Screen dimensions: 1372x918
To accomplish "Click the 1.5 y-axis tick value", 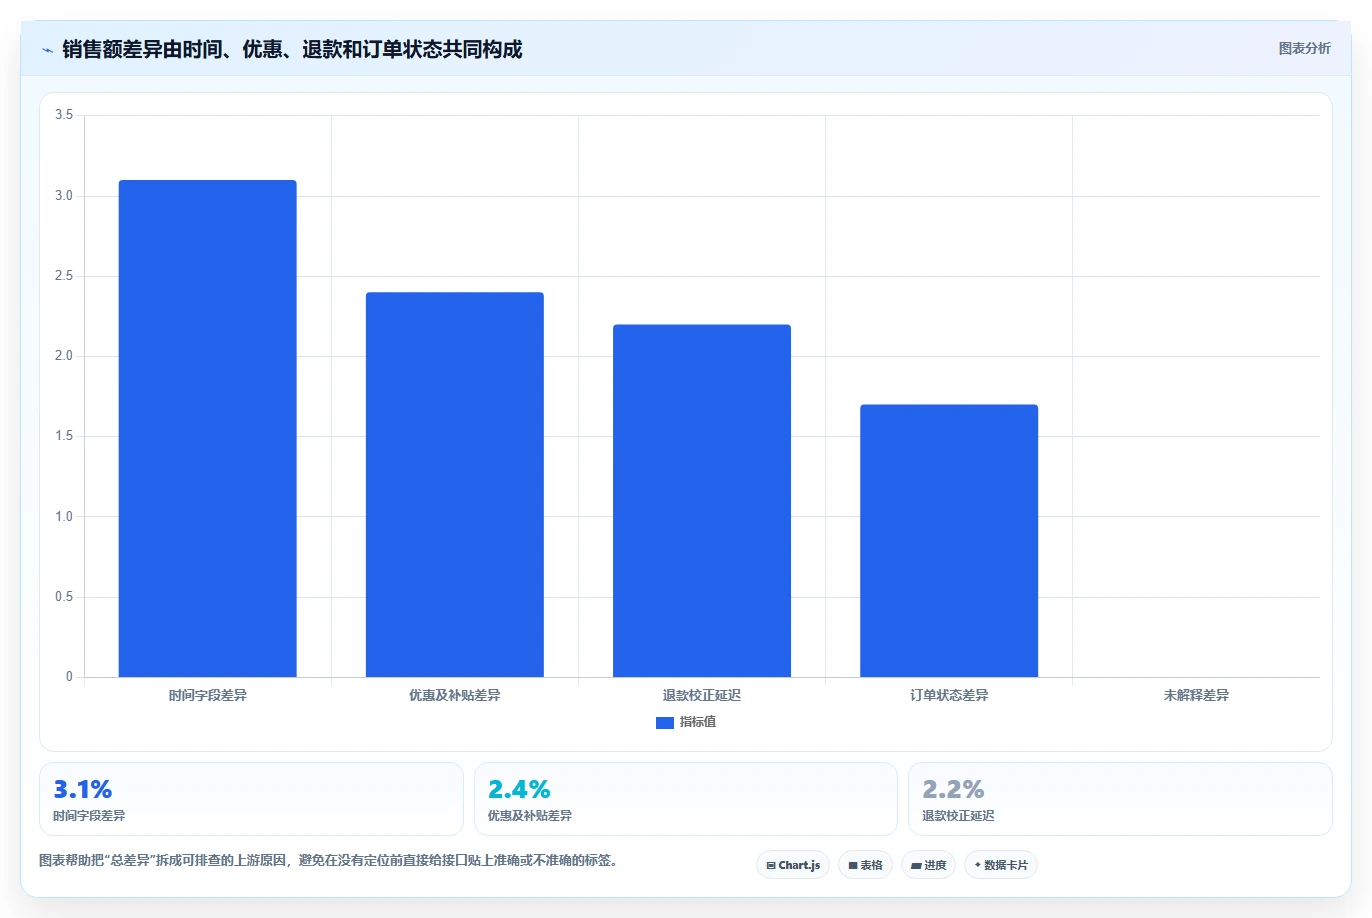I will [64, 436].
